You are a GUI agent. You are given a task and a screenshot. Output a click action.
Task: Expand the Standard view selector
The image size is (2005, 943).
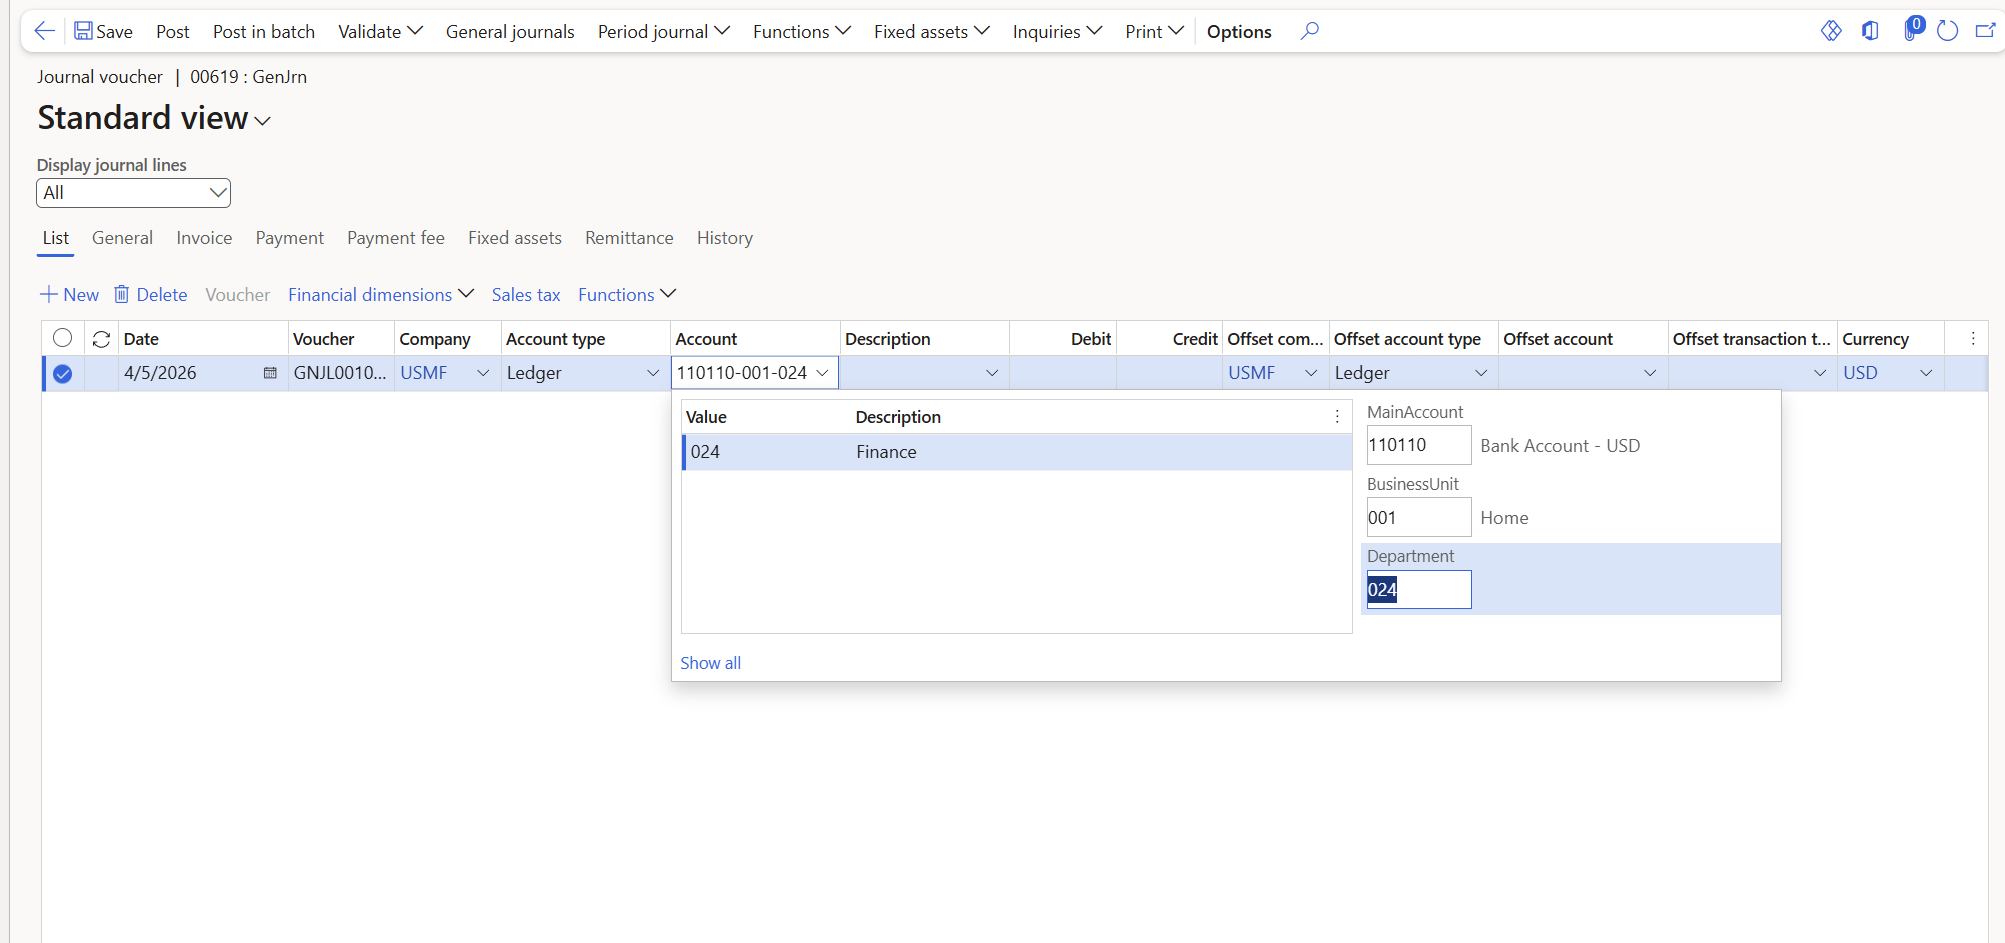pos(262,121)
